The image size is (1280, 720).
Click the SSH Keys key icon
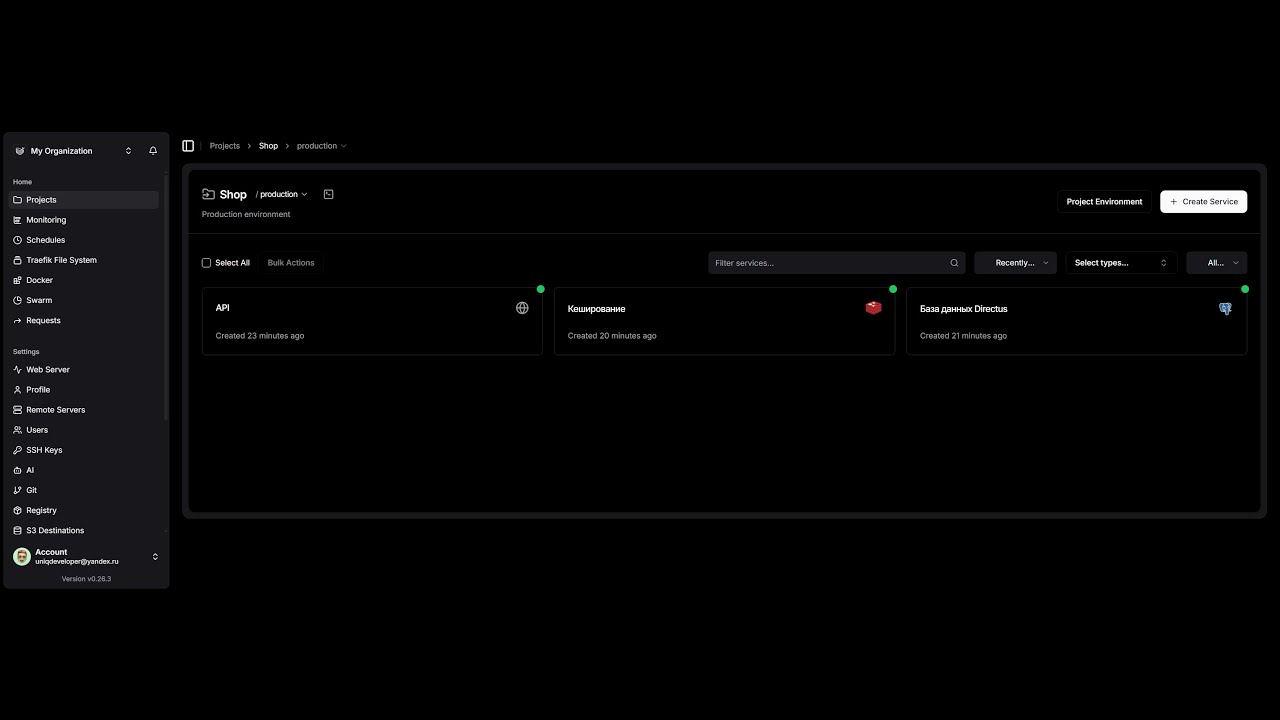point(17,450)
